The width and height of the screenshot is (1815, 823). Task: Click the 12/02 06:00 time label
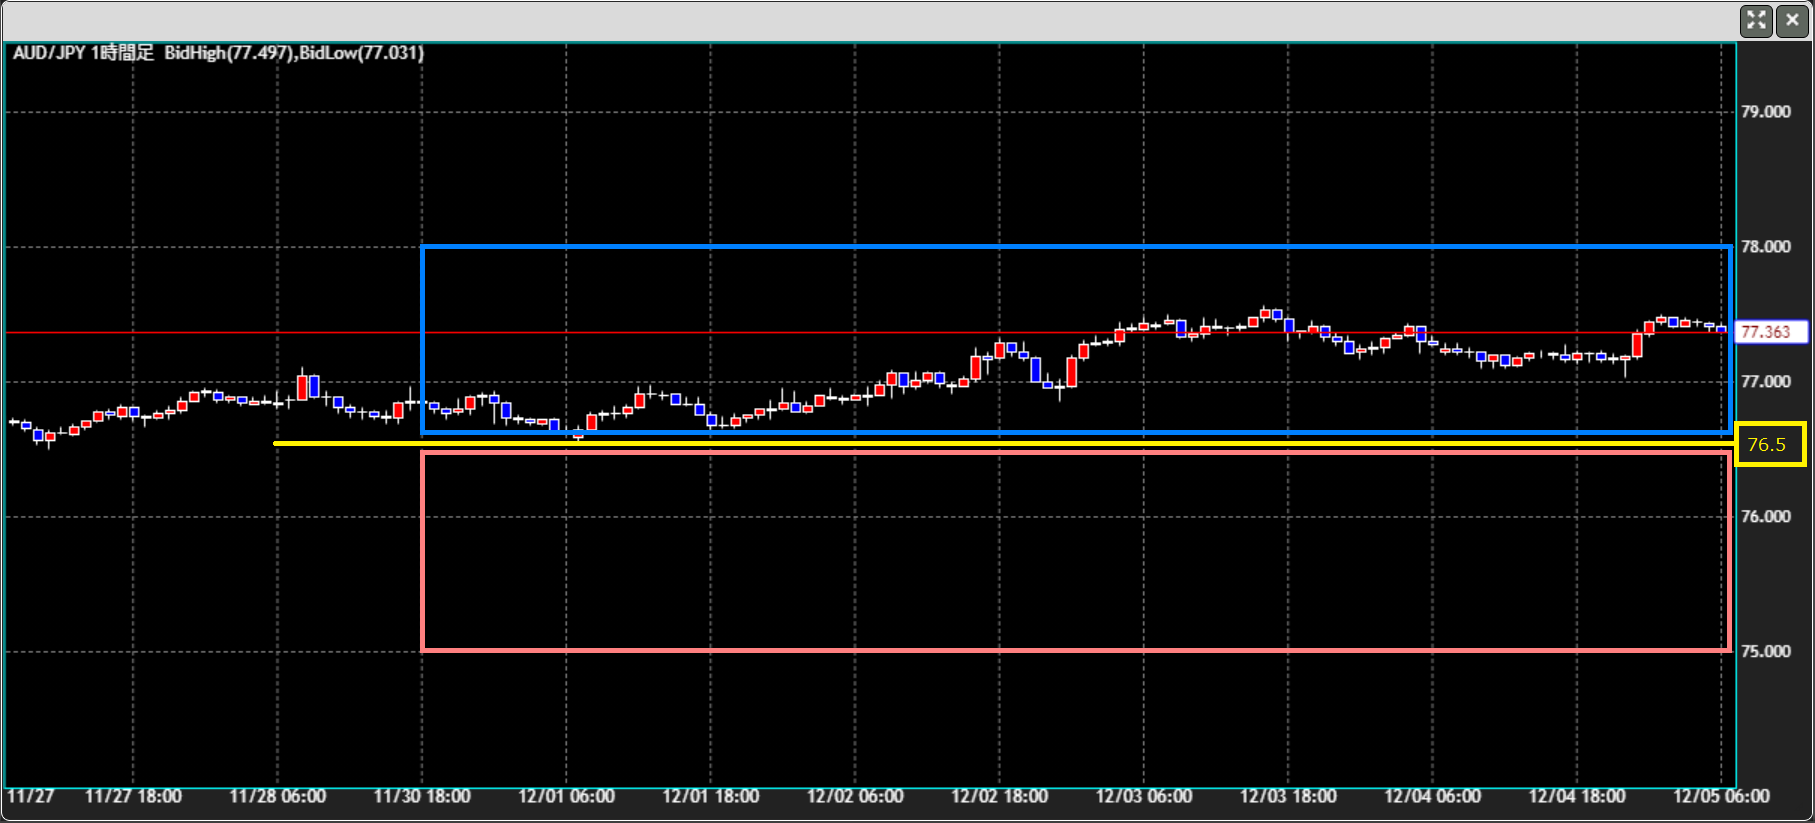(855, 797)
